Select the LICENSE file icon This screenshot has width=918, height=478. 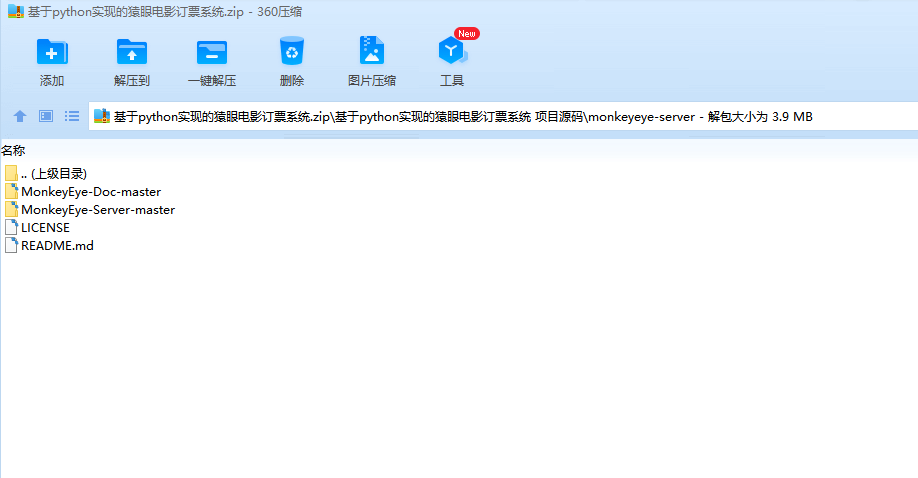11,227
